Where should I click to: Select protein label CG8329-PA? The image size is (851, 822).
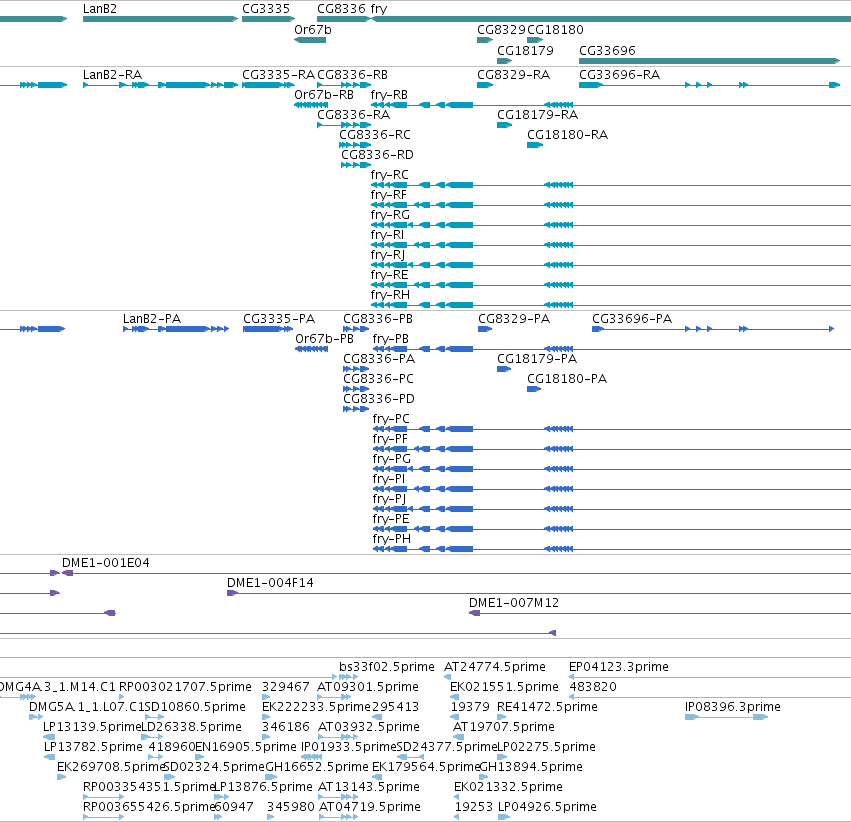tap(514, 318)
